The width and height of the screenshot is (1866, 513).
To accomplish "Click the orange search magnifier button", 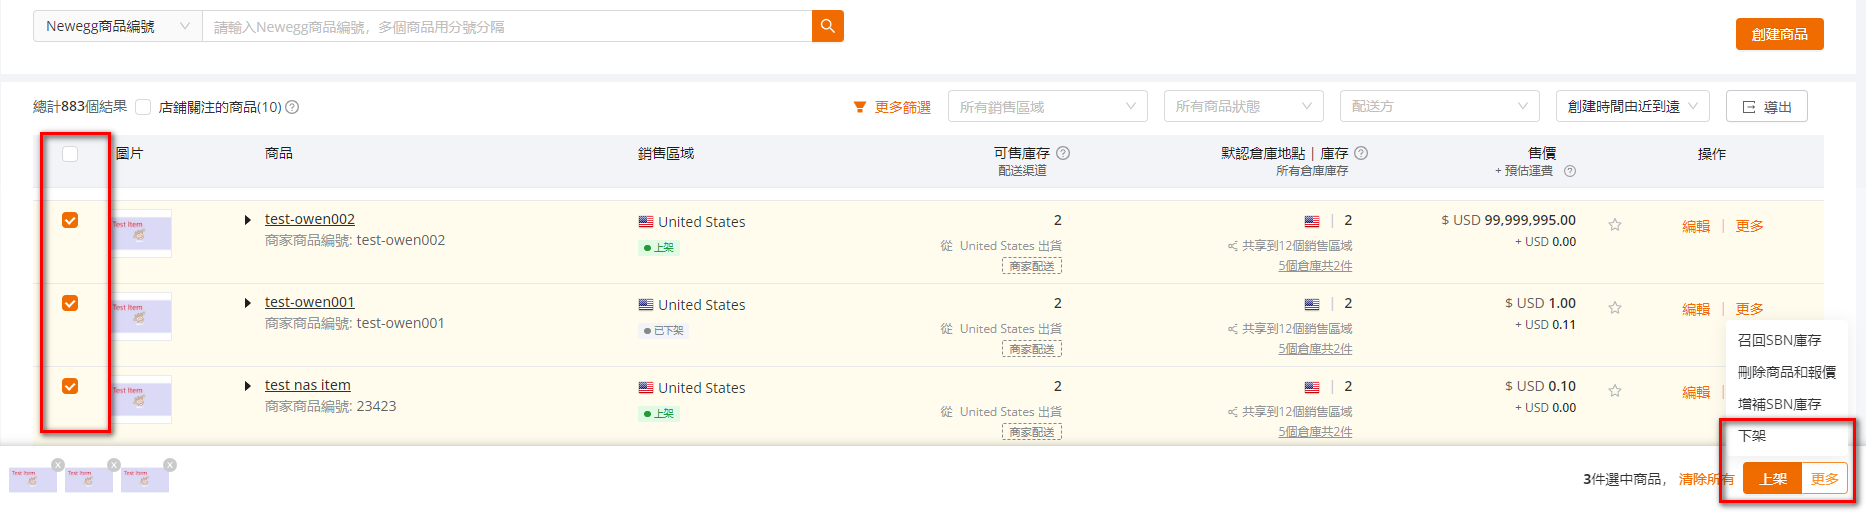I will 828,26.
